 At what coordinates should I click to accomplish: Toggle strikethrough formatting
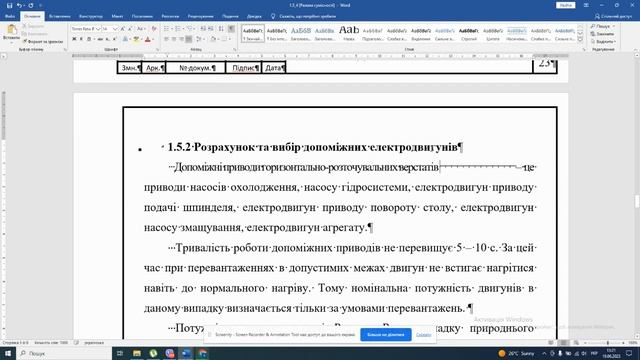point(100,39)
